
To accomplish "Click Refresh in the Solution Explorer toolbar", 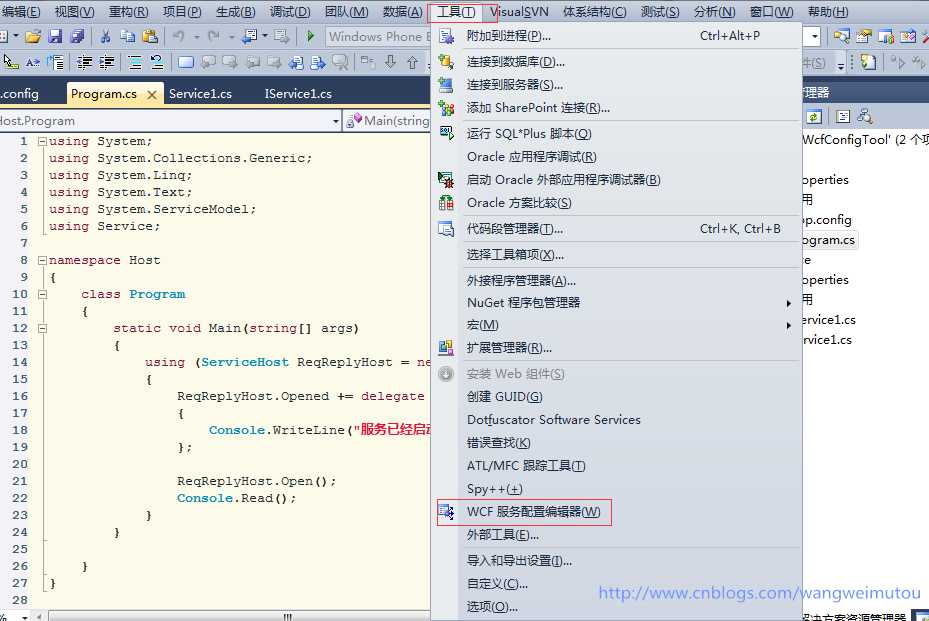I will coord(814,117).
